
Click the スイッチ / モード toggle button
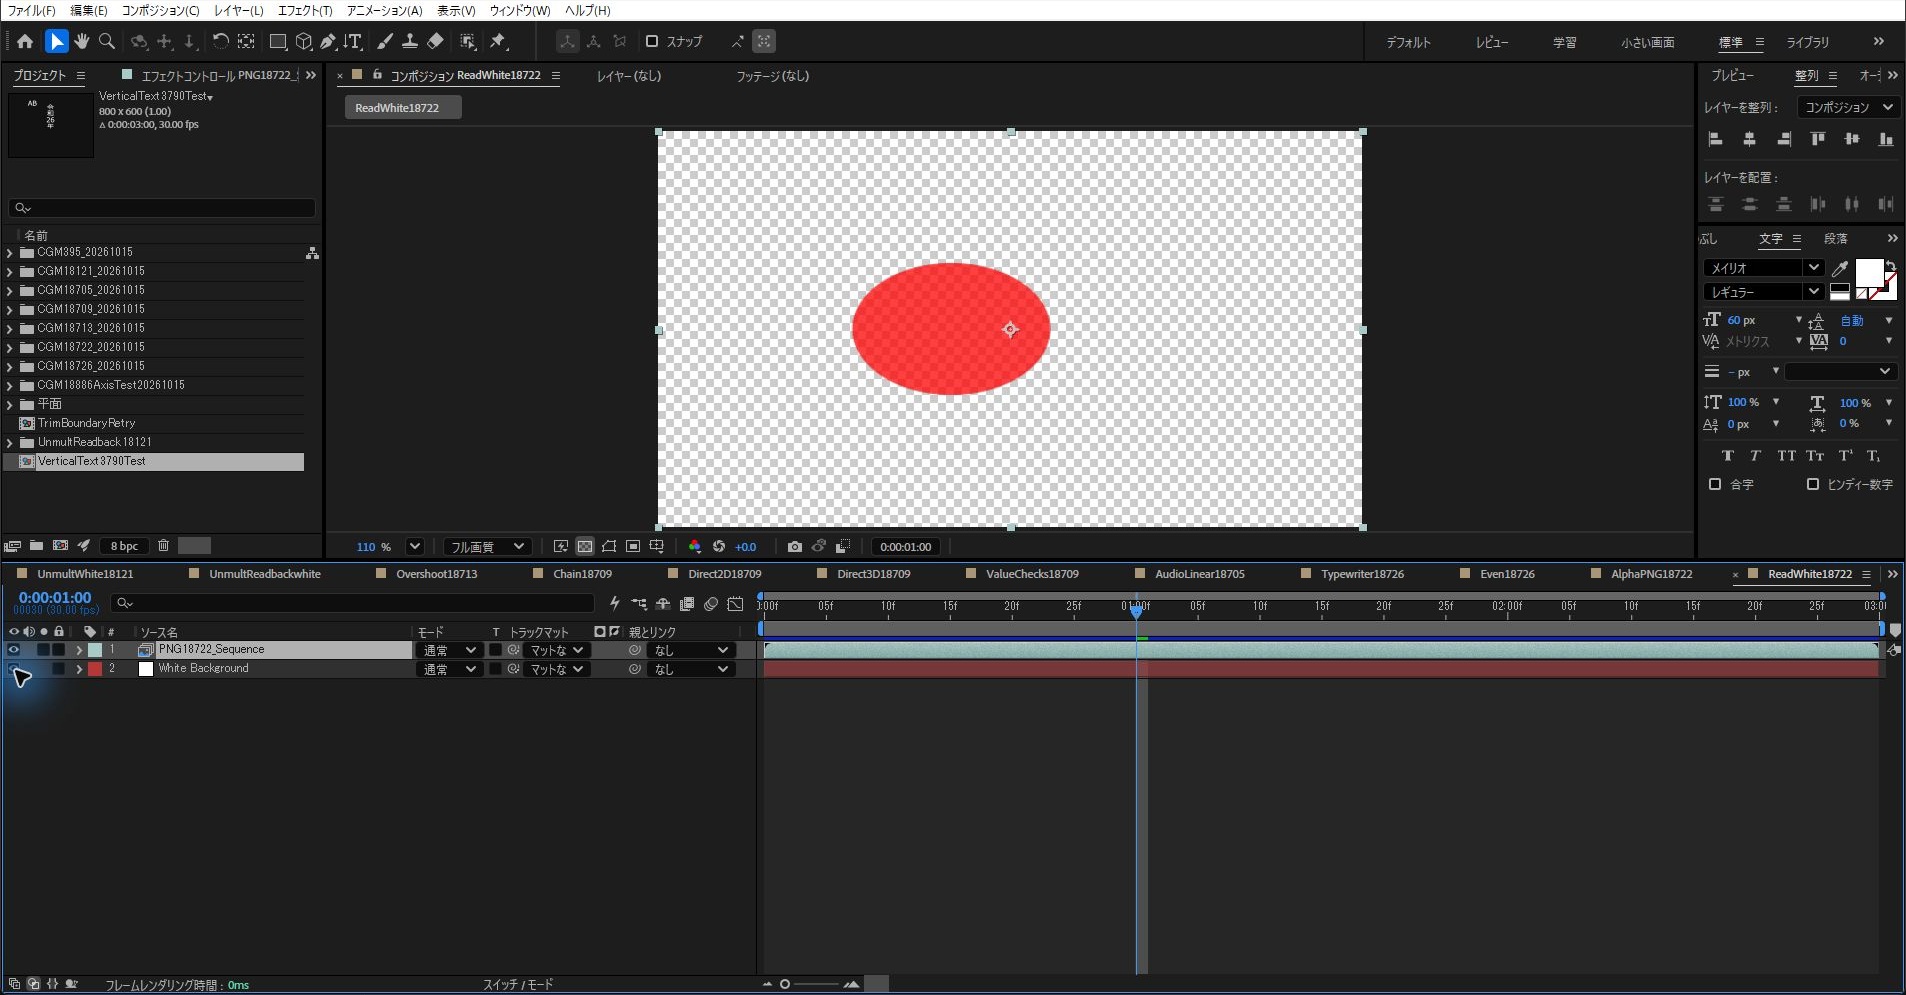(517, 984)
